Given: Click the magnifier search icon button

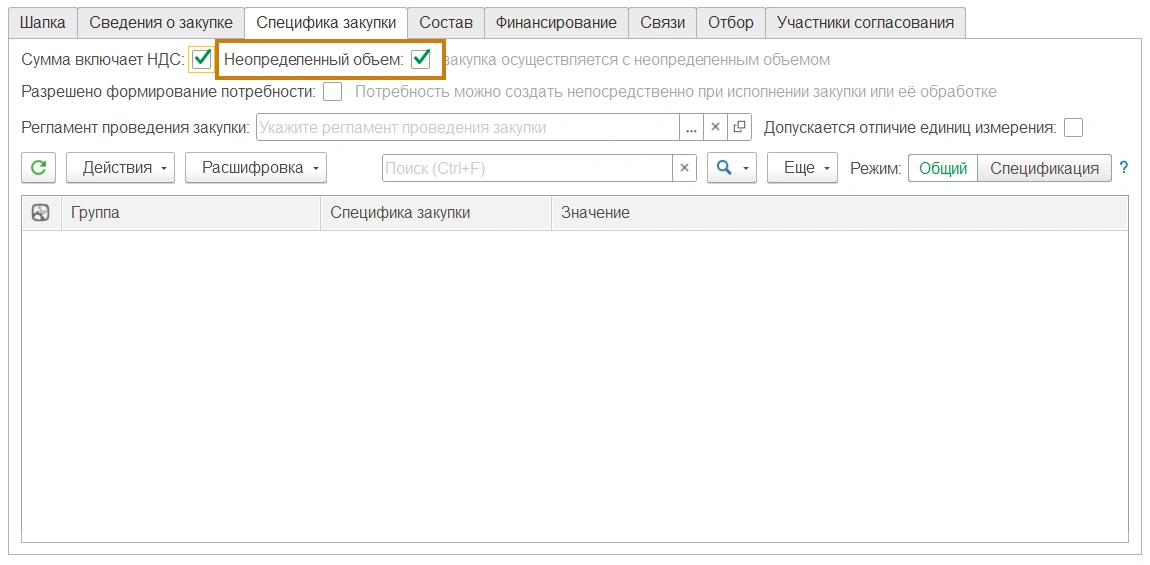Looking at the screenshot, I should (x=732, y=167).
